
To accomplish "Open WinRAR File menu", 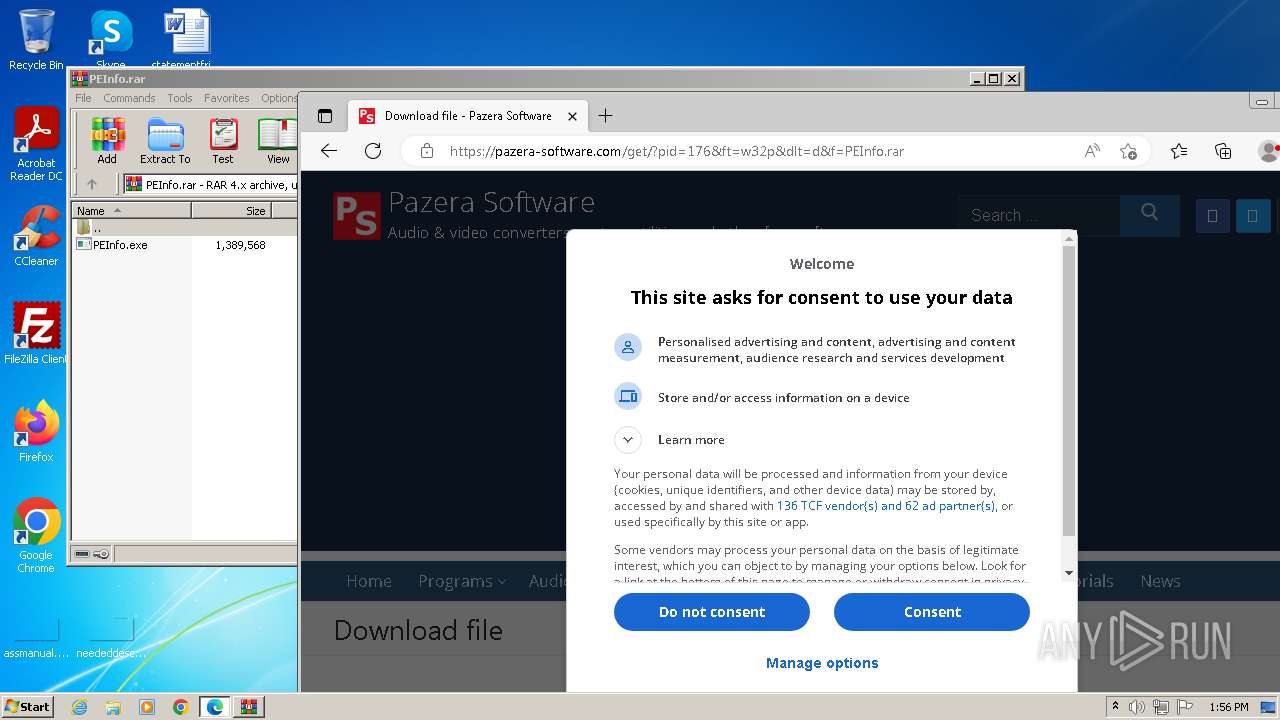I will pyautogui.click(x=83, y=98).
